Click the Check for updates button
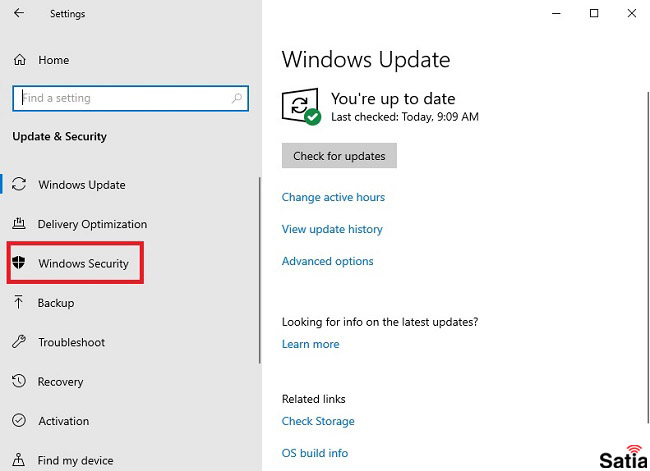 [339, 156]
